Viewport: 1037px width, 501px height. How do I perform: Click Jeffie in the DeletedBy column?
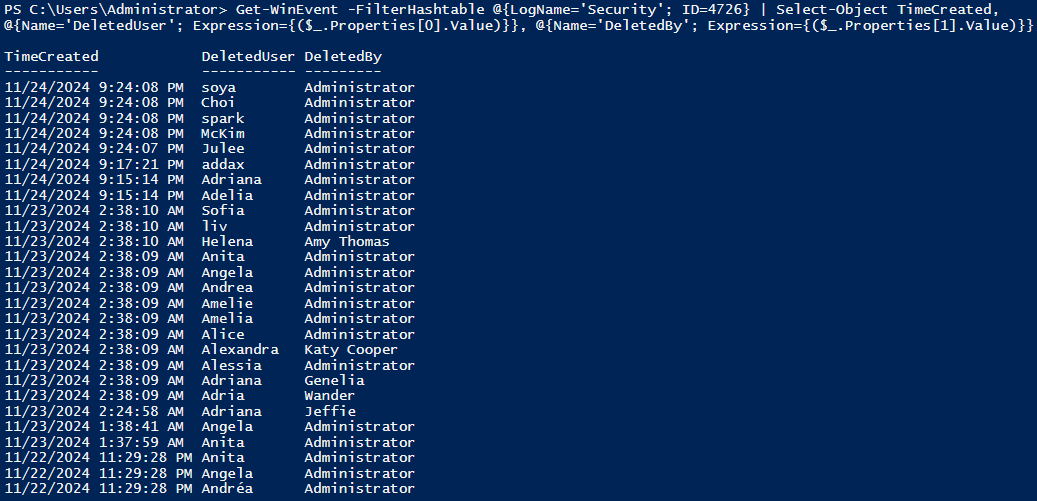pyautogui.click(x=330, y=411)
